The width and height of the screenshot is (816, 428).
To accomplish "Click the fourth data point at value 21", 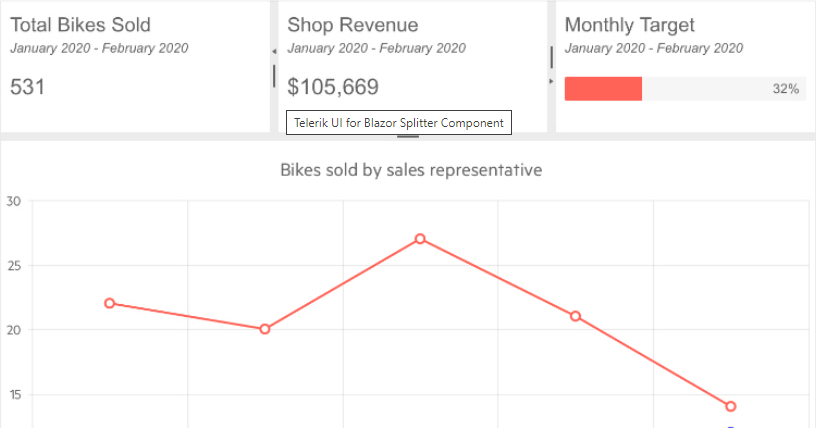I will pos(575,316).
